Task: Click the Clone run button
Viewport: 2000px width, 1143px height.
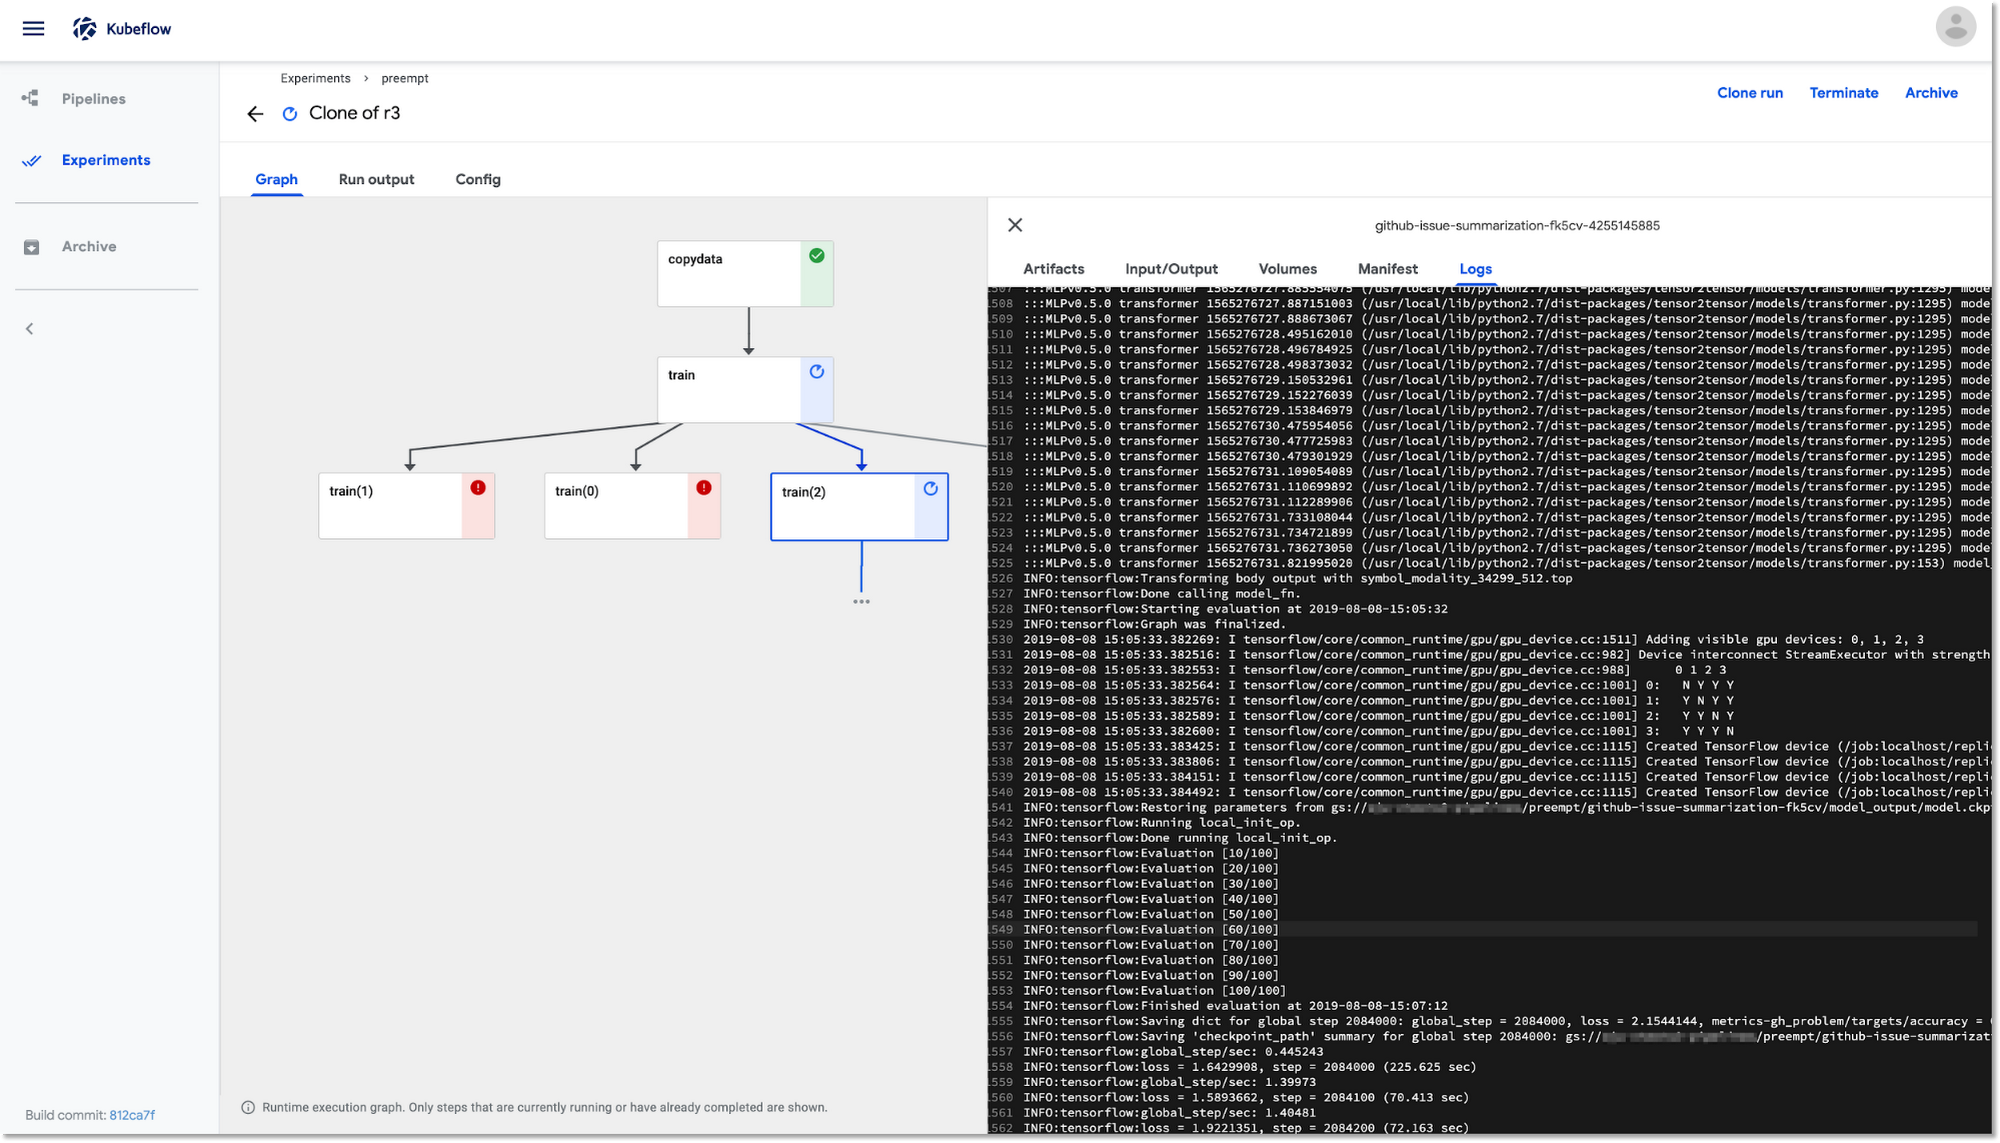Action: coord(1750,93)
